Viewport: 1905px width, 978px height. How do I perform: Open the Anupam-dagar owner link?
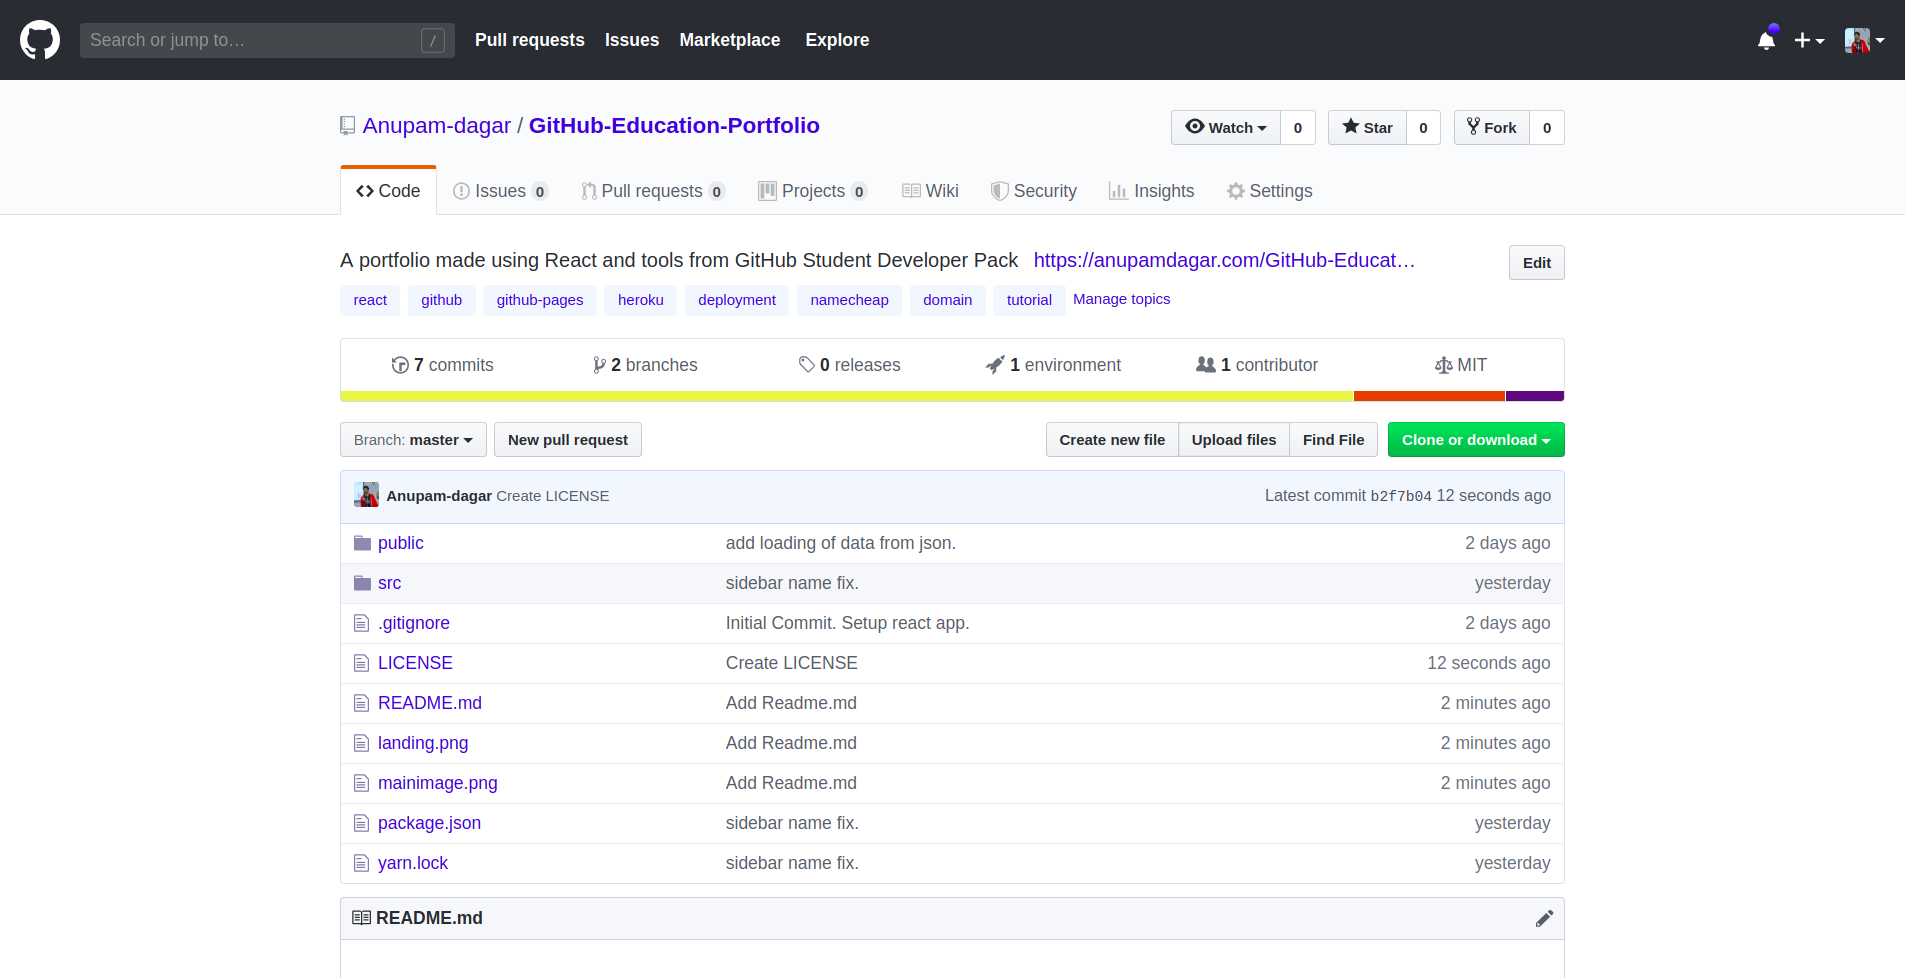pos(437,126)
